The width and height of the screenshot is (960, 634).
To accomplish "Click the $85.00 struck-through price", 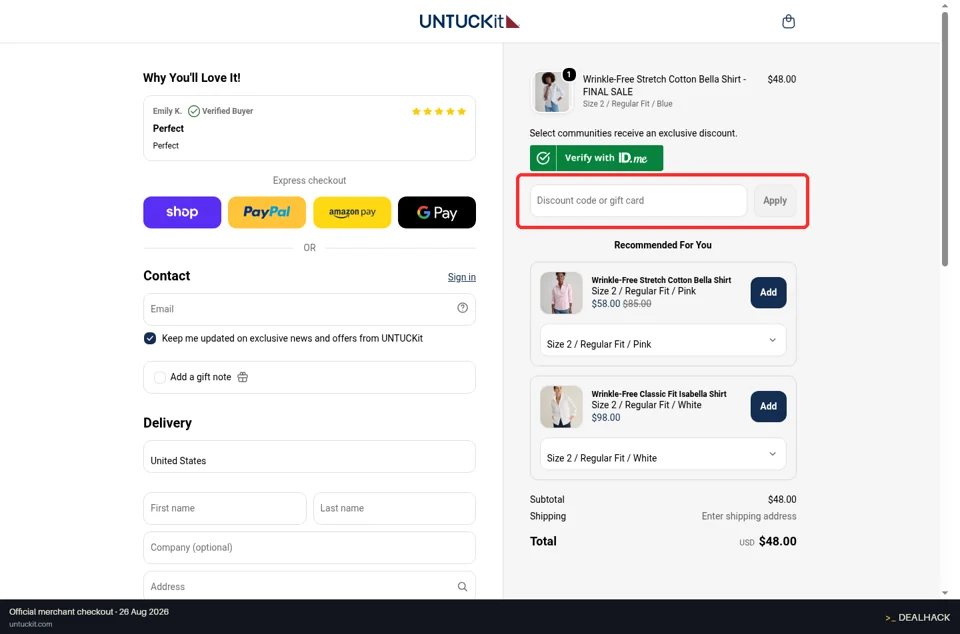I will [x=637, y=304].
